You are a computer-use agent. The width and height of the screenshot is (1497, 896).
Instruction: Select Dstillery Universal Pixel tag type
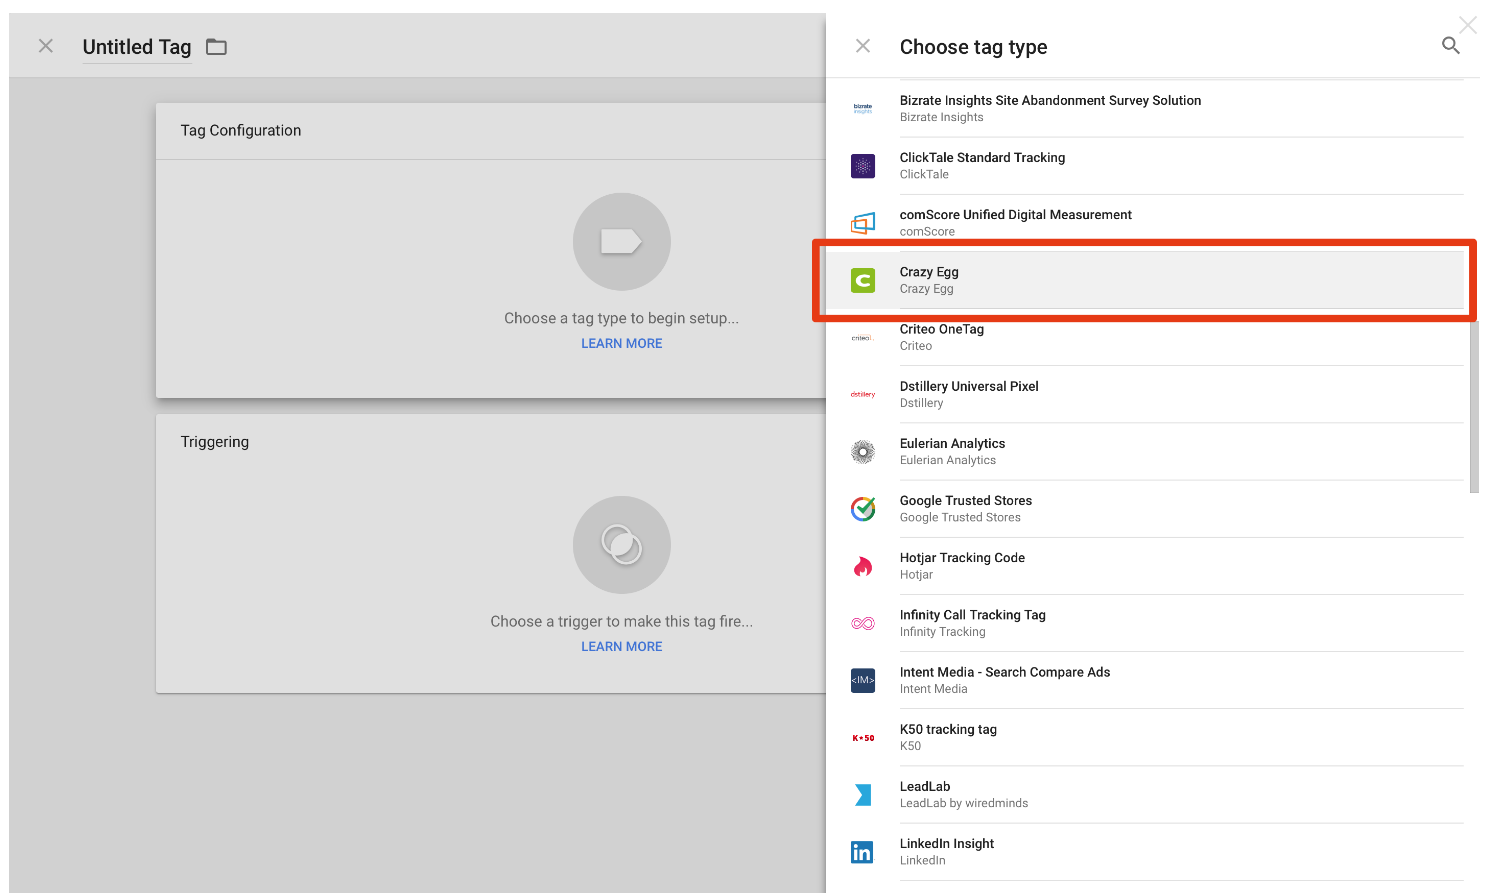tap(1145, 394)
